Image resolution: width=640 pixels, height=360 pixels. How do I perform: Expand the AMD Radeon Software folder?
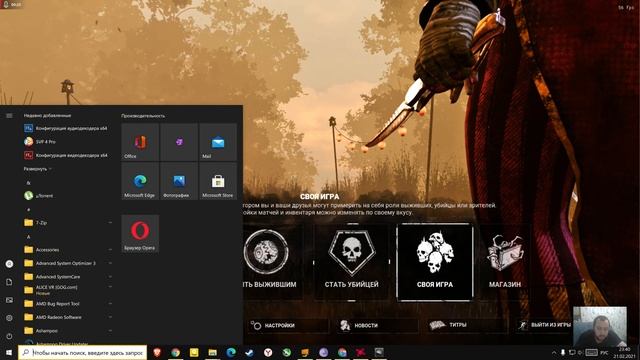click(x=67, y=317)
